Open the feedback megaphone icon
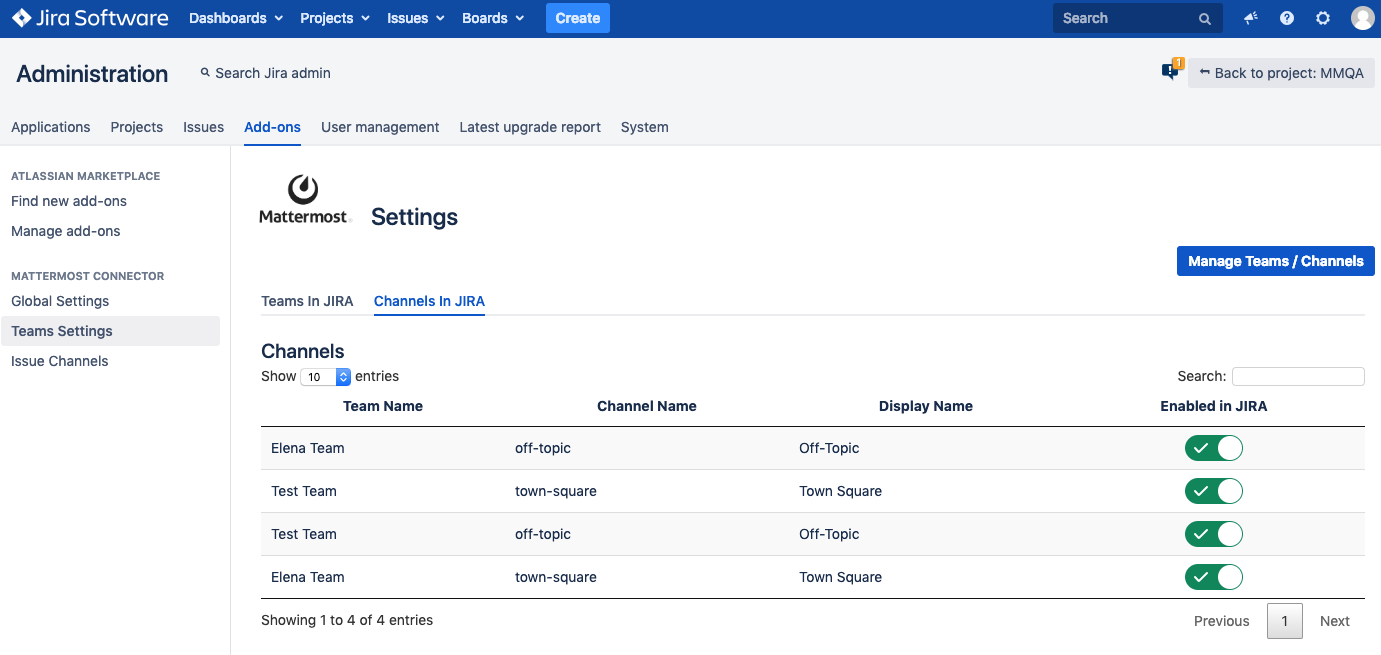Screen dimensions: 1381x655 pos(1251,18)
